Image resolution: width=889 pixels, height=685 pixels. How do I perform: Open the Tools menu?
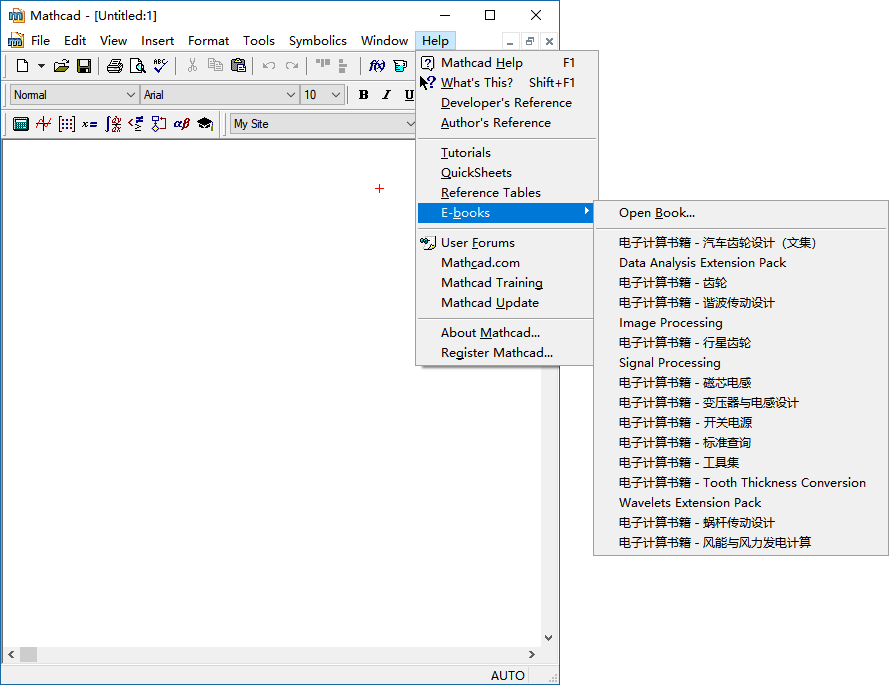coord(259,41)
